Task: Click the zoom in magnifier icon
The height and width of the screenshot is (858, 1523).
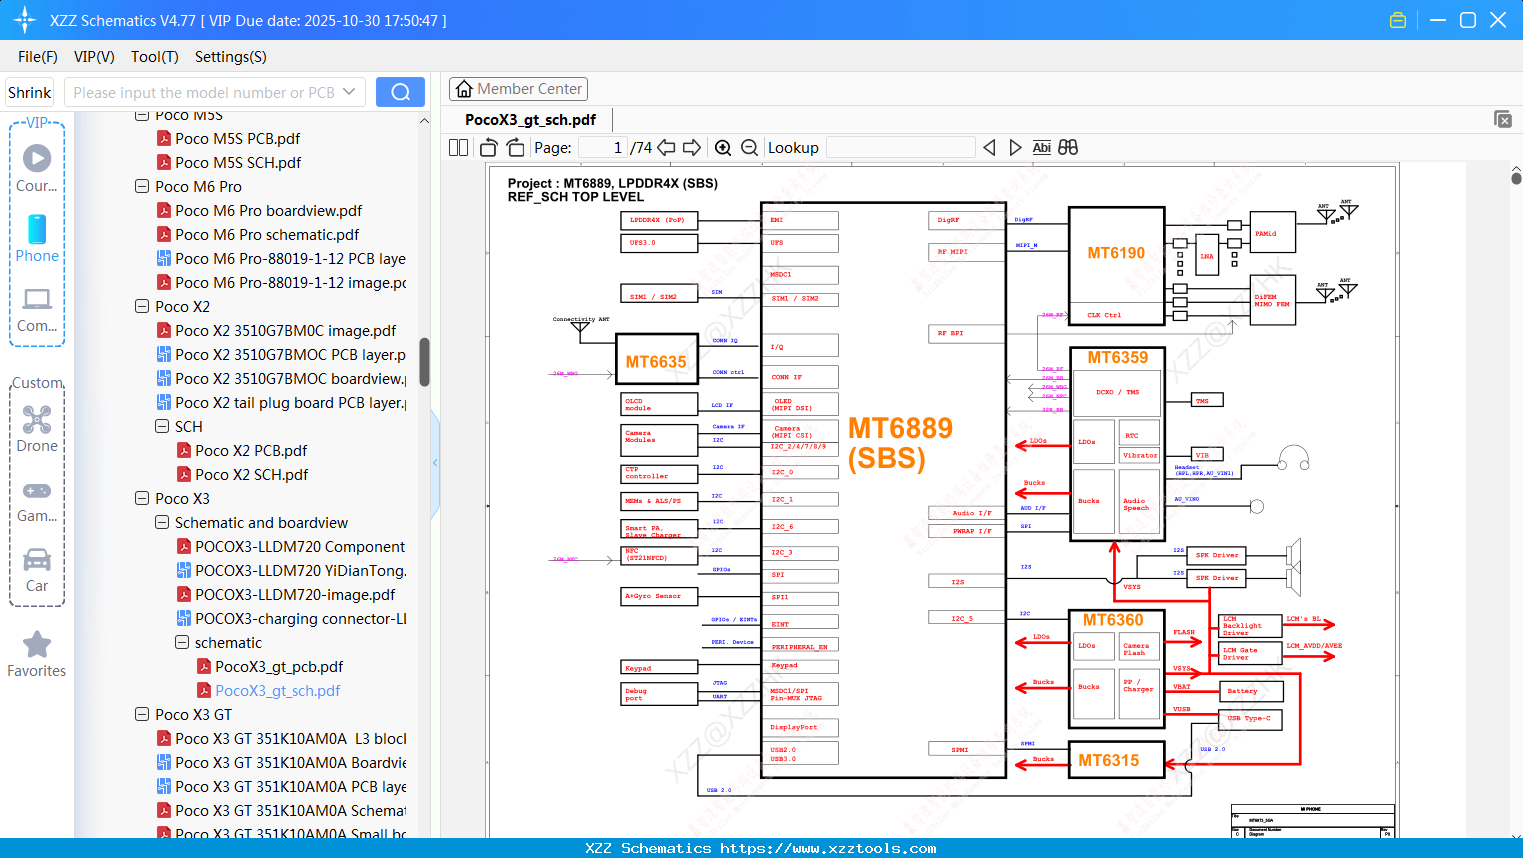Action: pyautogui.click(x=723, y=148)
